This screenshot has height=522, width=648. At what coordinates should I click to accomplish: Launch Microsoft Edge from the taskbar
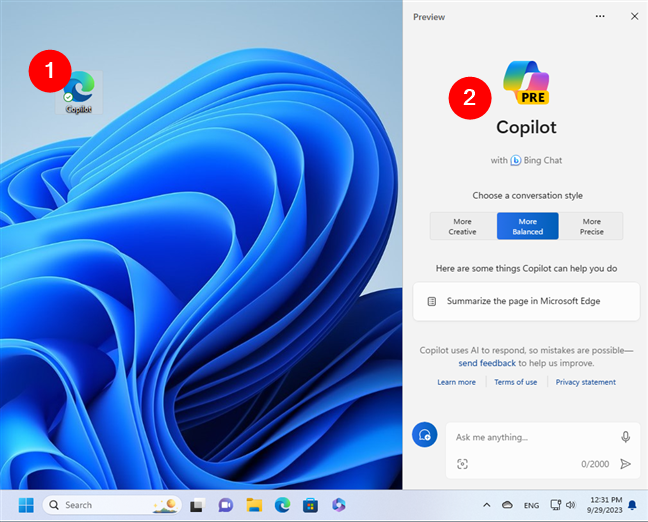click(x=282, y=505)
